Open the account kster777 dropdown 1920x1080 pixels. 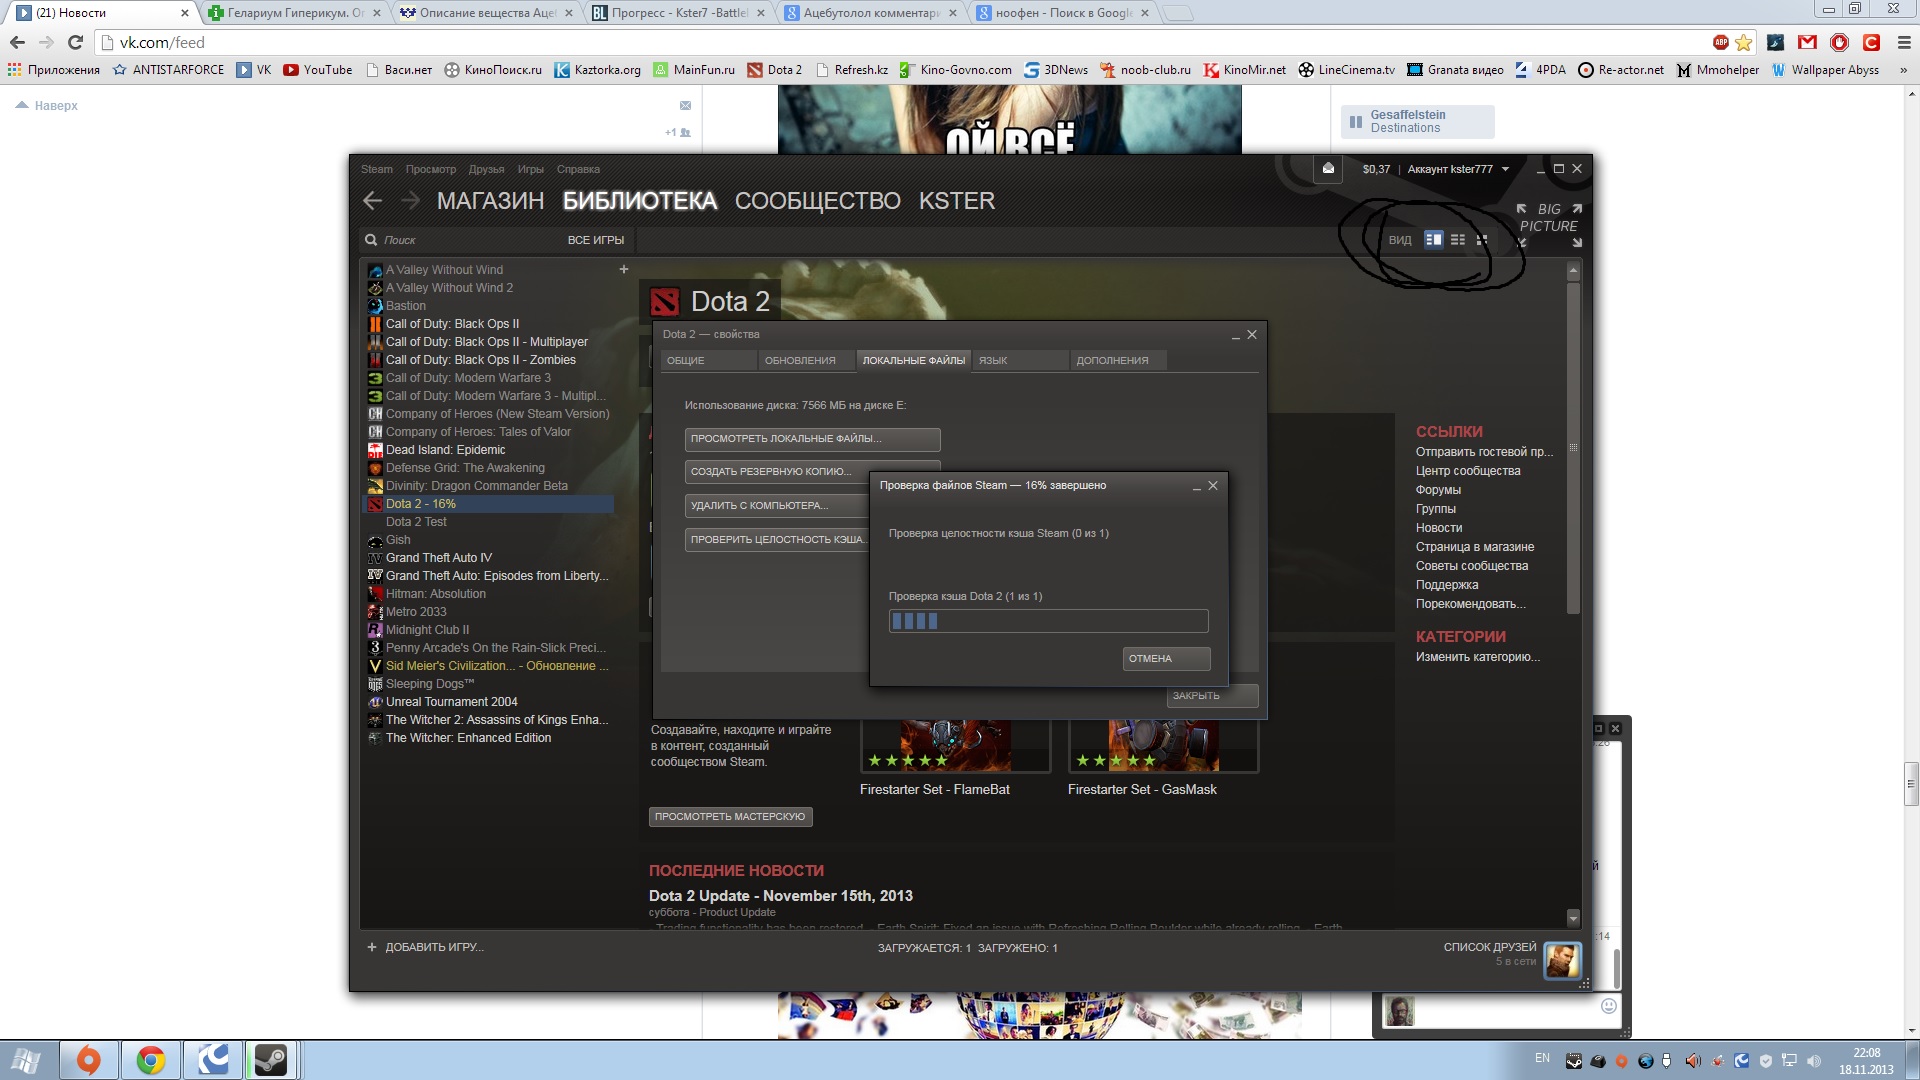[1458, 169]
